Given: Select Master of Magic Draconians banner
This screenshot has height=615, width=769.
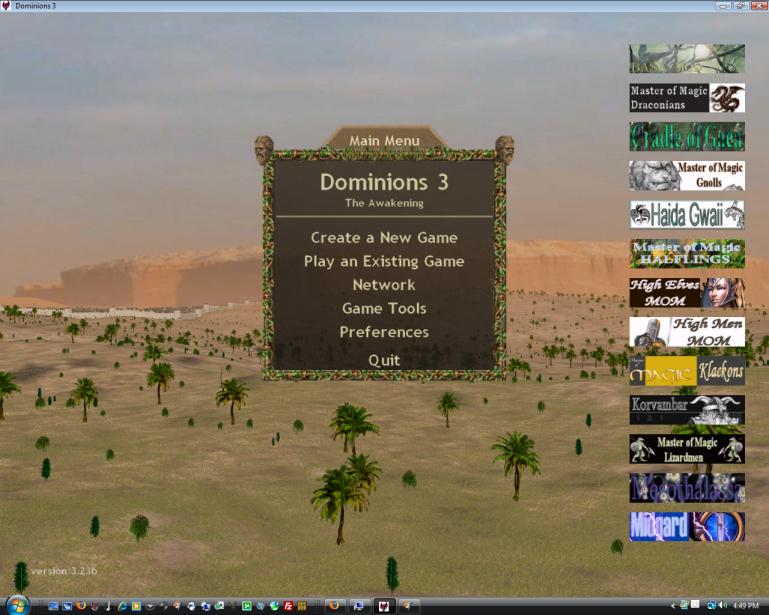Looking at the screenshot, I should coord(687,98).
